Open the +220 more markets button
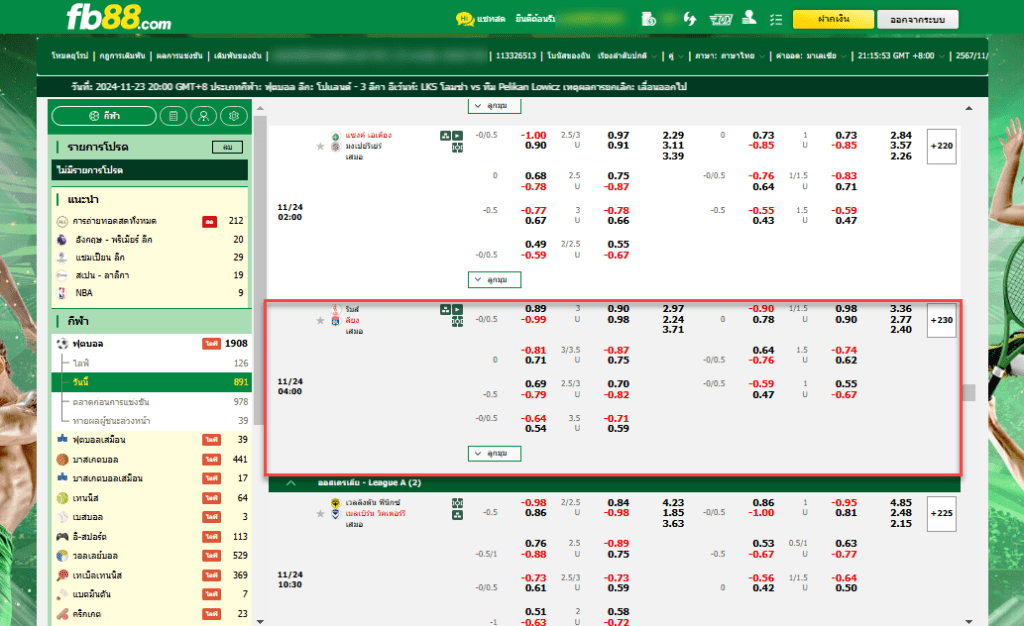Screen dimensions: 1024x626 (x=941, y=146)
